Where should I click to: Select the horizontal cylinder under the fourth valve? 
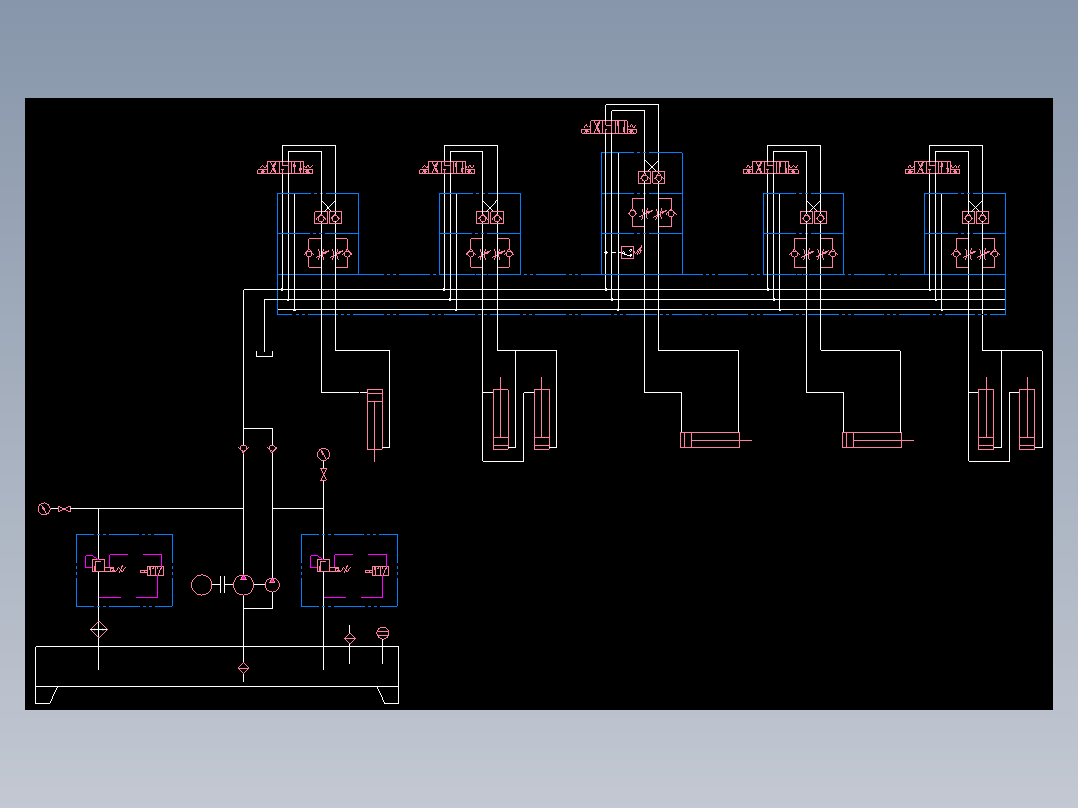pos(877,440)
